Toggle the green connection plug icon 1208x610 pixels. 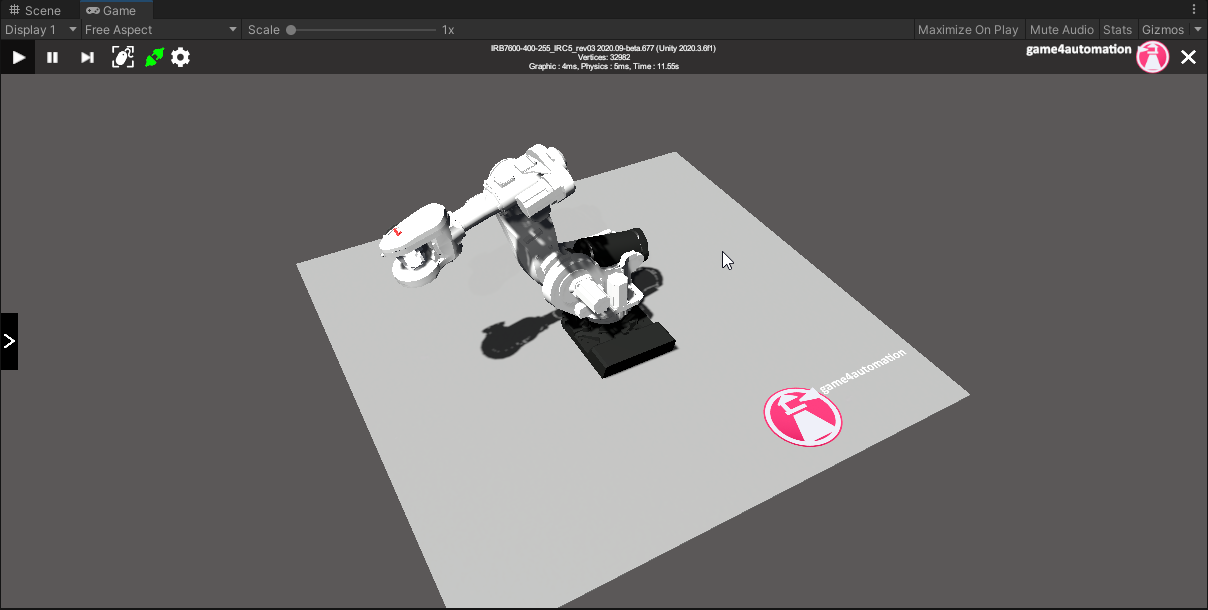pyautogui.click(x=153, y=57)
